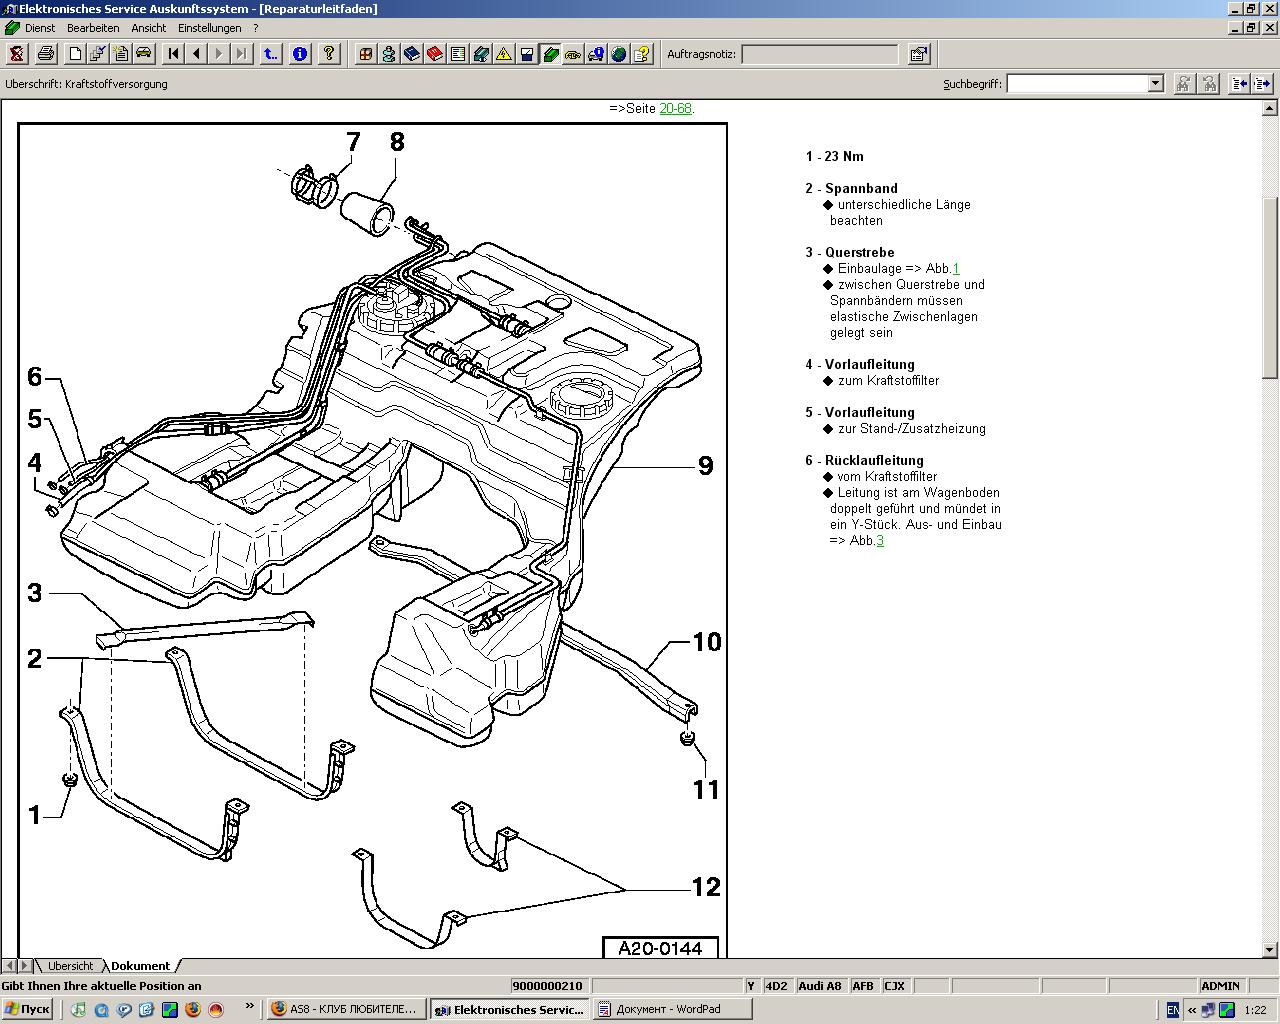Jump to the first page with toolbar arrow

(x=173, y=54)
